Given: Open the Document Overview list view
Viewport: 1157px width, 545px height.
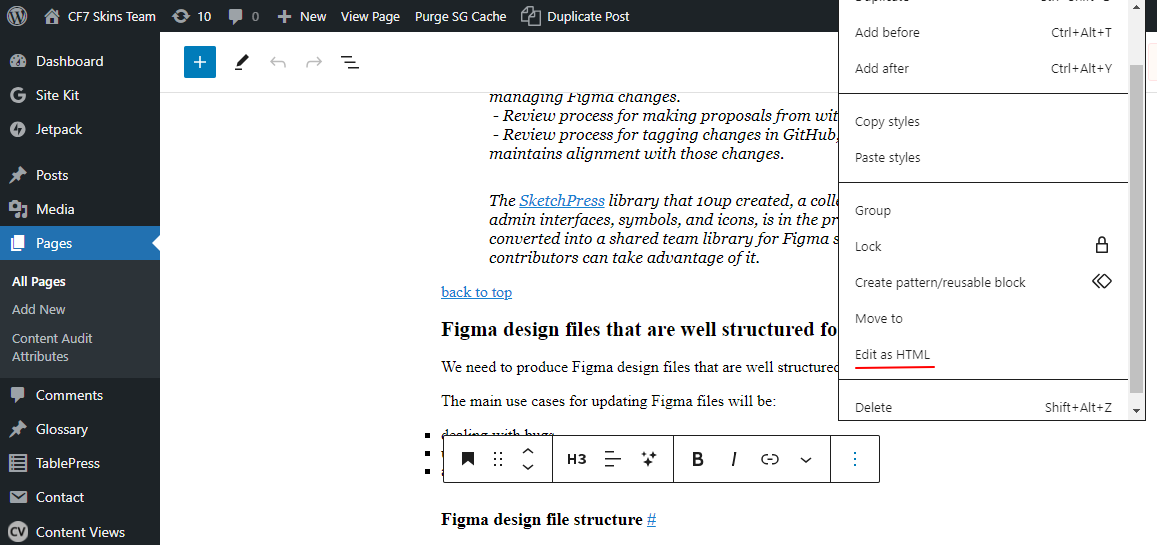Looking at the screenshot, I should pos(349,62).
